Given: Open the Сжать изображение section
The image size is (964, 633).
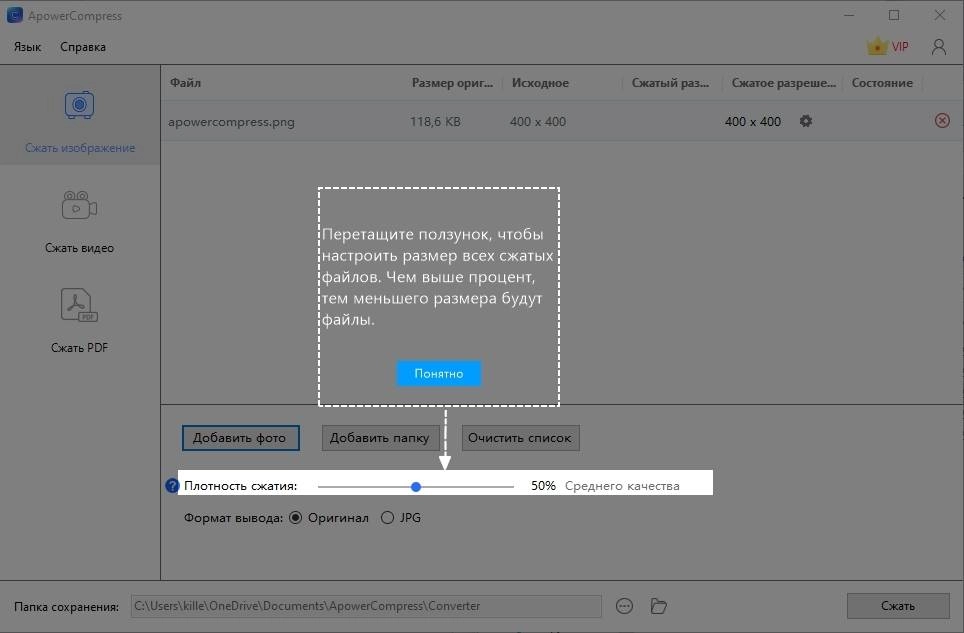Looking at the screenshot, I should click(79, 116).
